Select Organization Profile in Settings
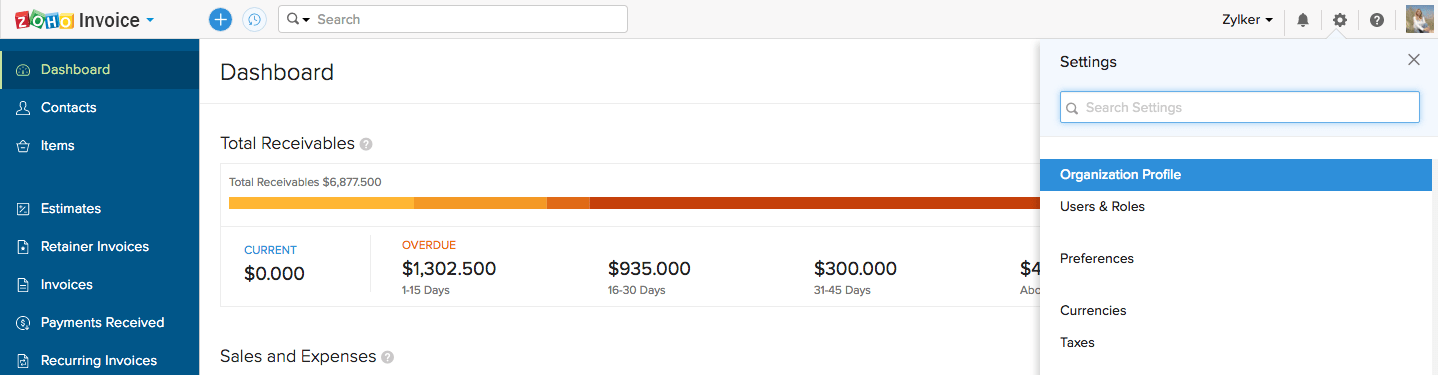Image resolution: width=1438 pixels, height=375 pixels. 1236,175
